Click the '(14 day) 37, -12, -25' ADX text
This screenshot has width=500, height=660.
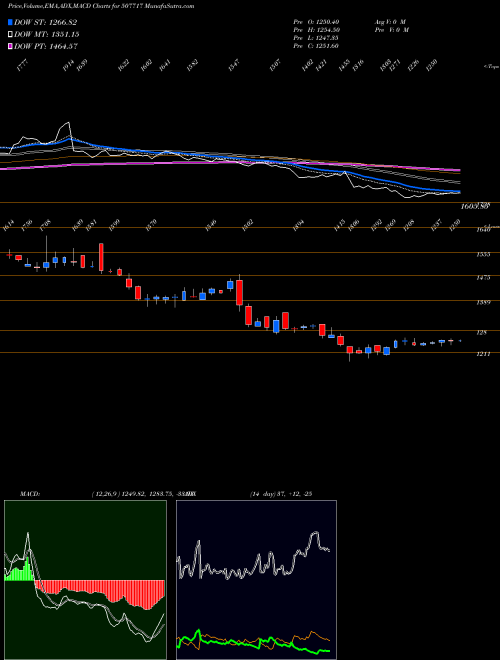pyautogui.click(x=280, y=494)
